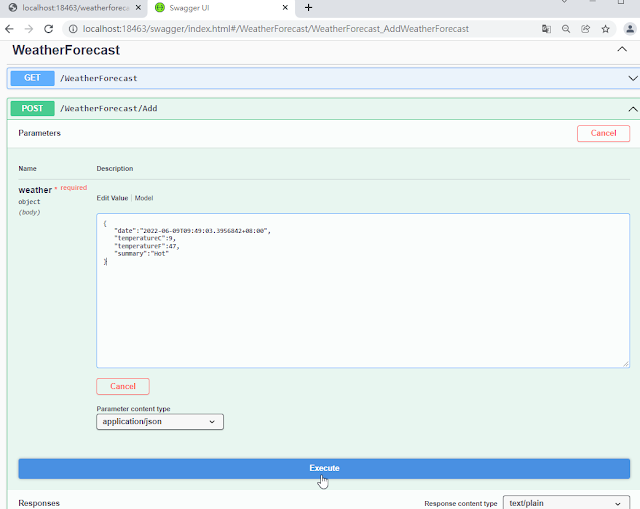Open browser zoom icon
Viewport: 640px width, 509px height.
[566, 29]
